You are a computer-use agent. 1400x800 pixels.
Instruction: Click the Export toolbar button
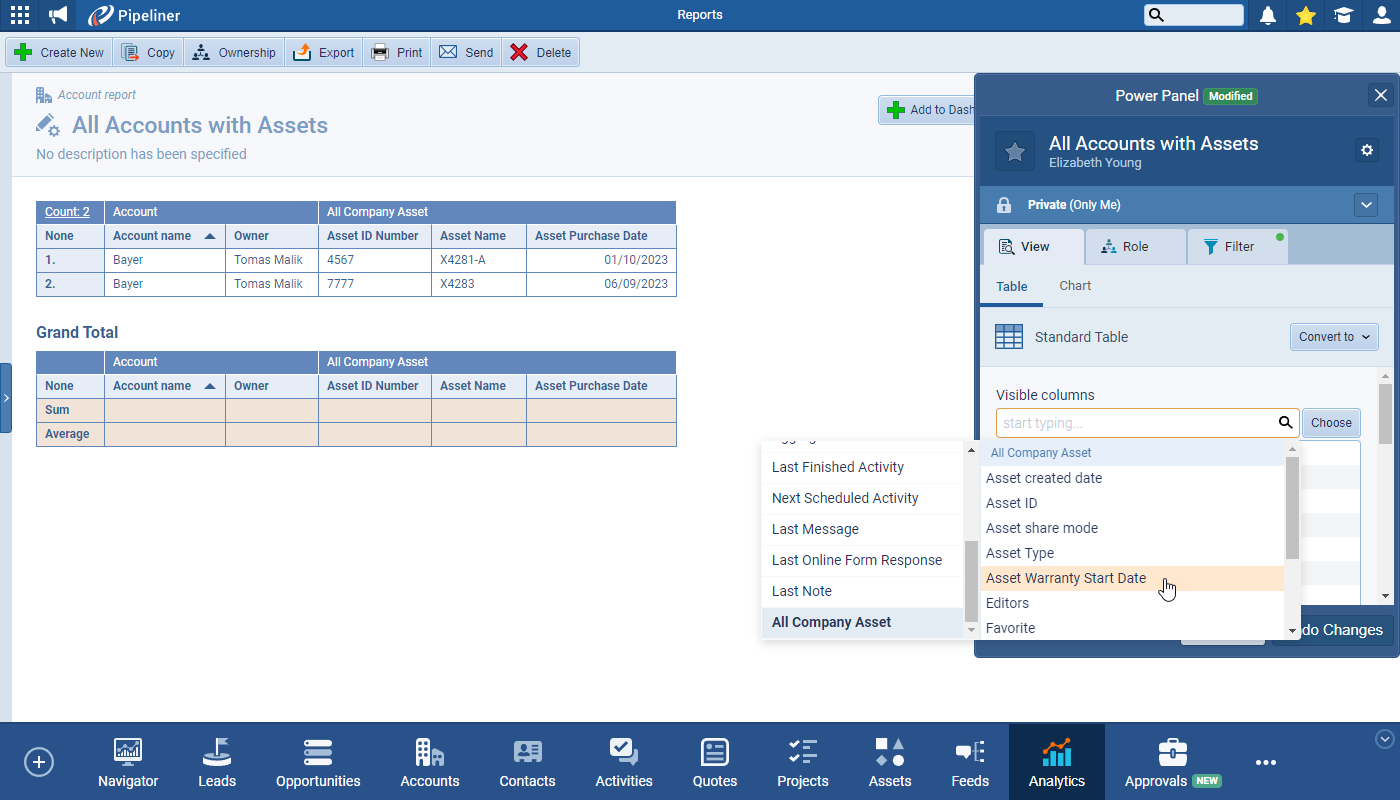click(324, 53)
